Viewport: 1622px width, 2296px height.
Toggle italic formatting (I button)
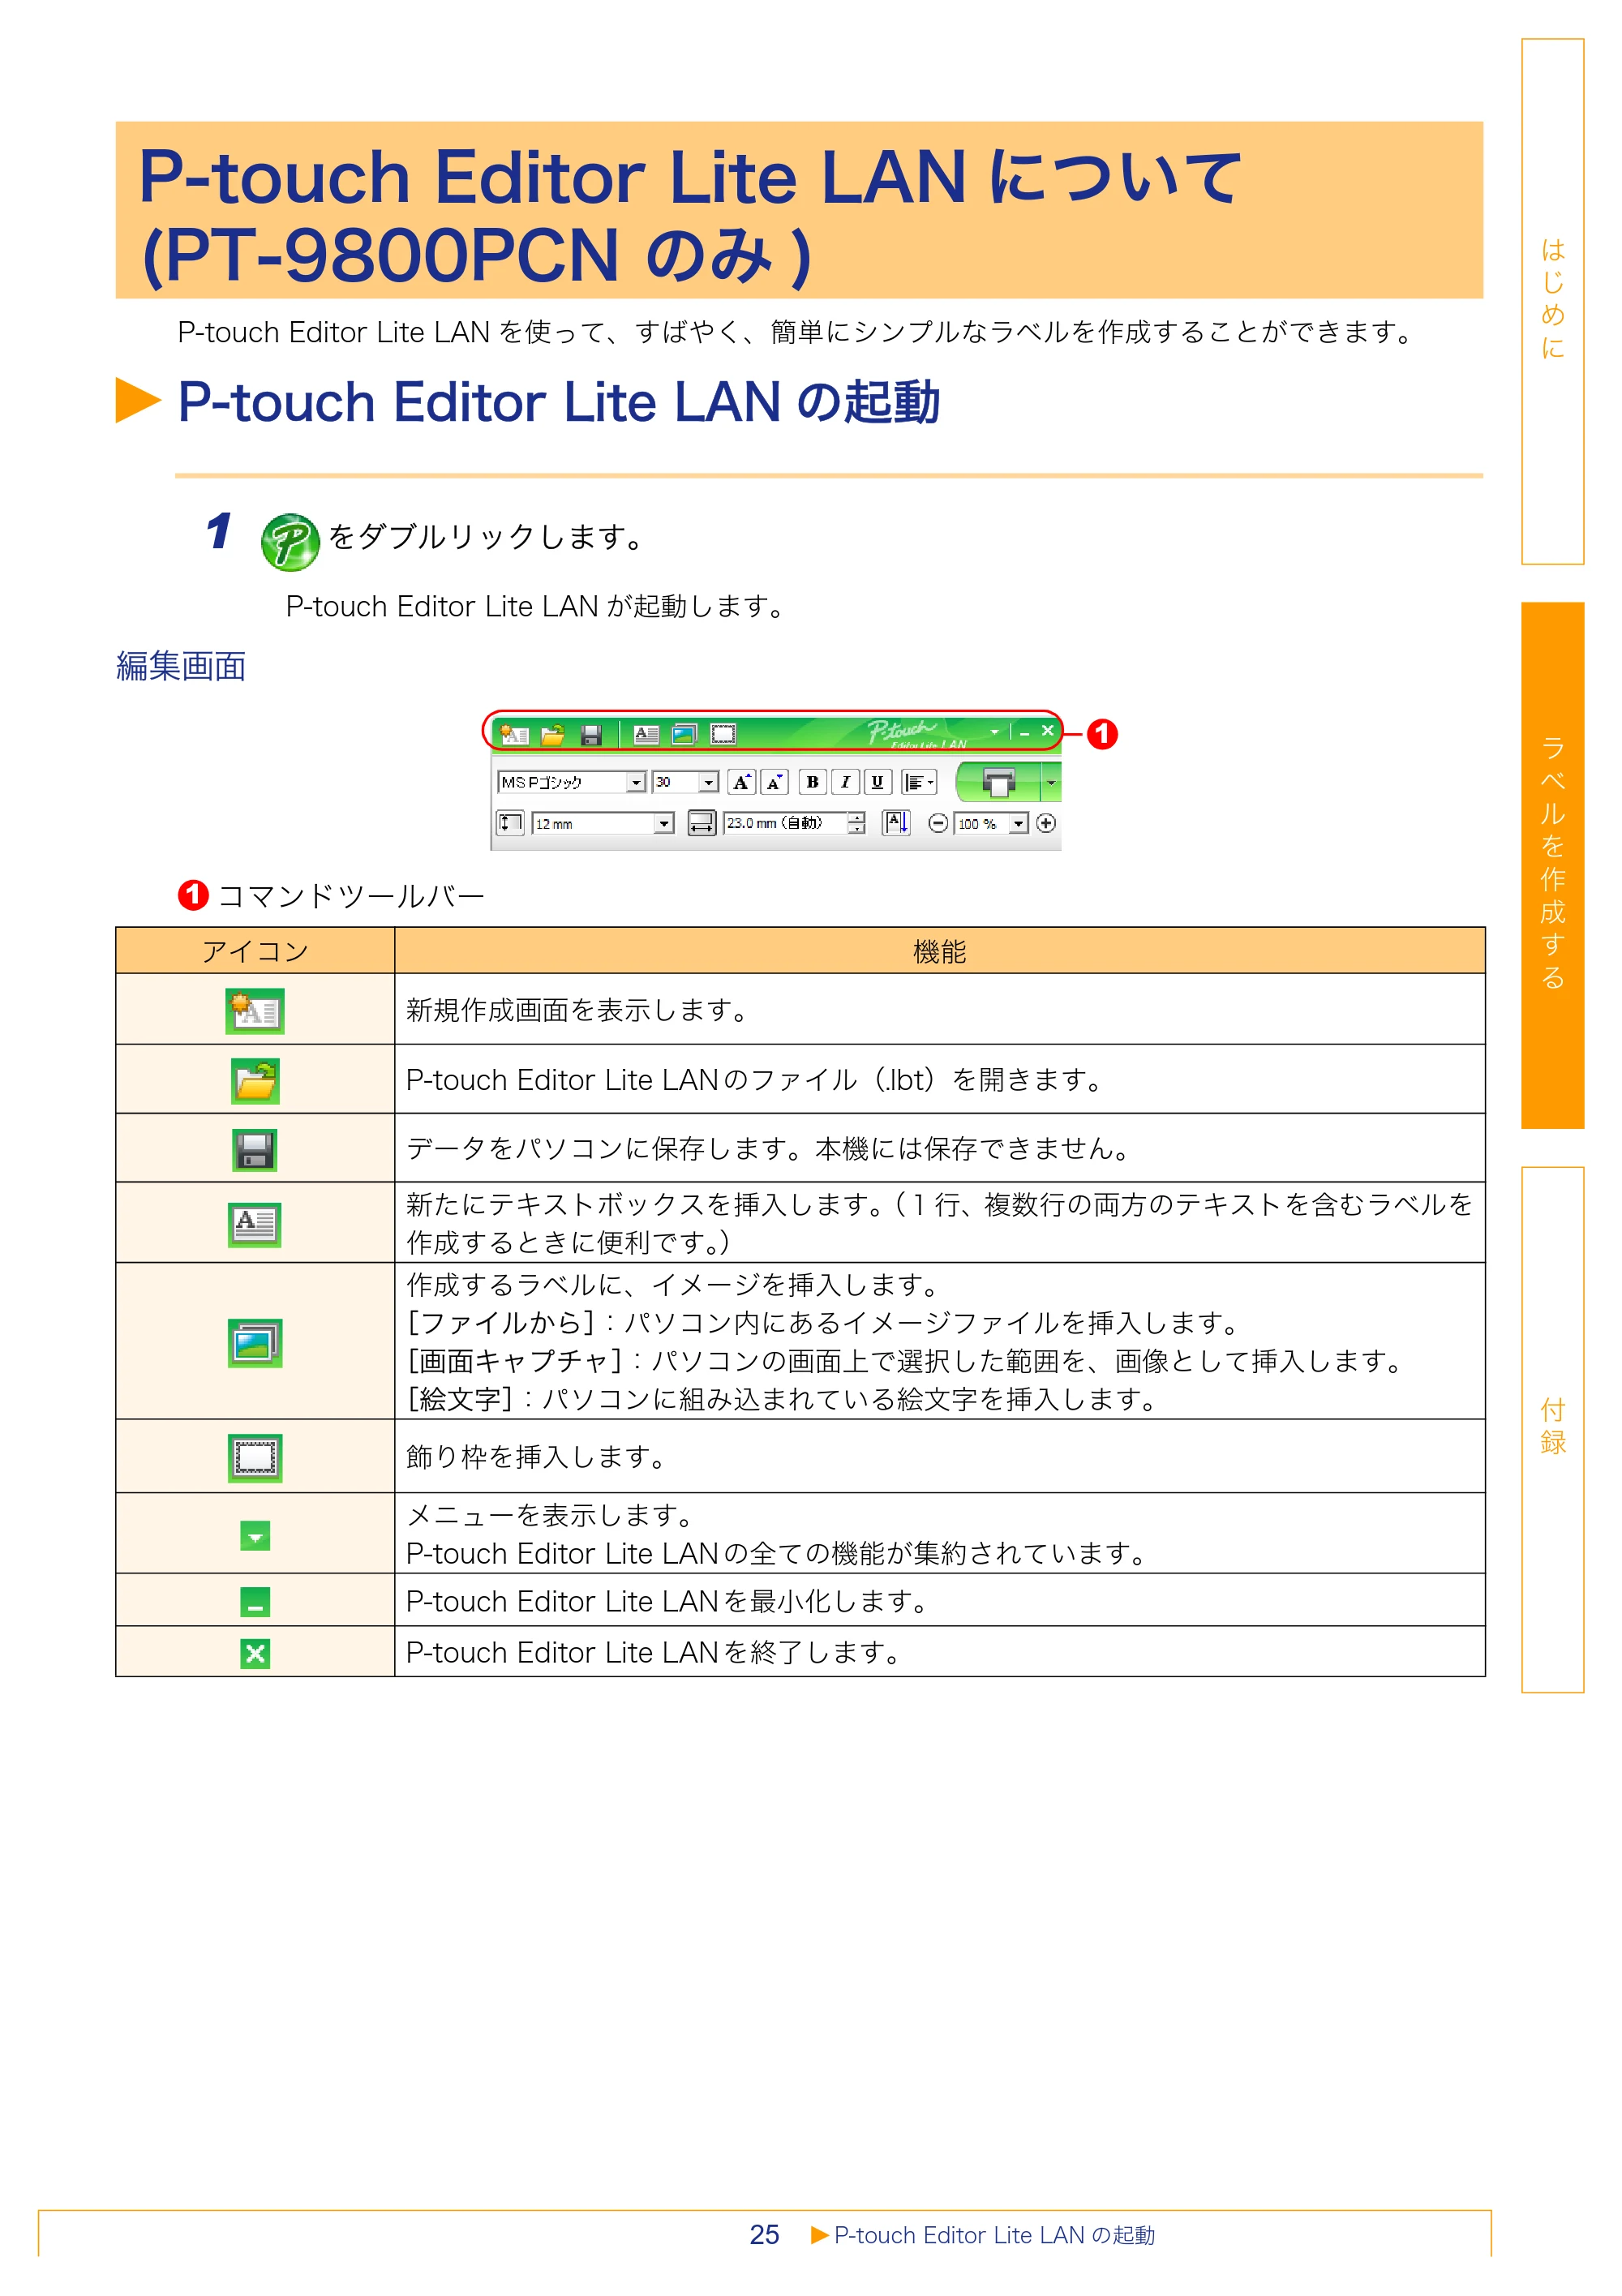(x=845, y=782)
